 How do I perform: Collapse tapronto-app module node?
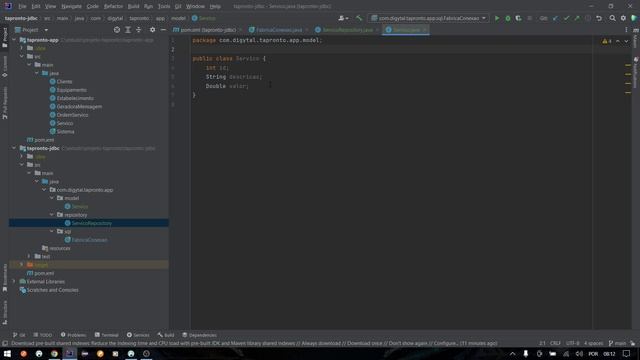point(14,40)
